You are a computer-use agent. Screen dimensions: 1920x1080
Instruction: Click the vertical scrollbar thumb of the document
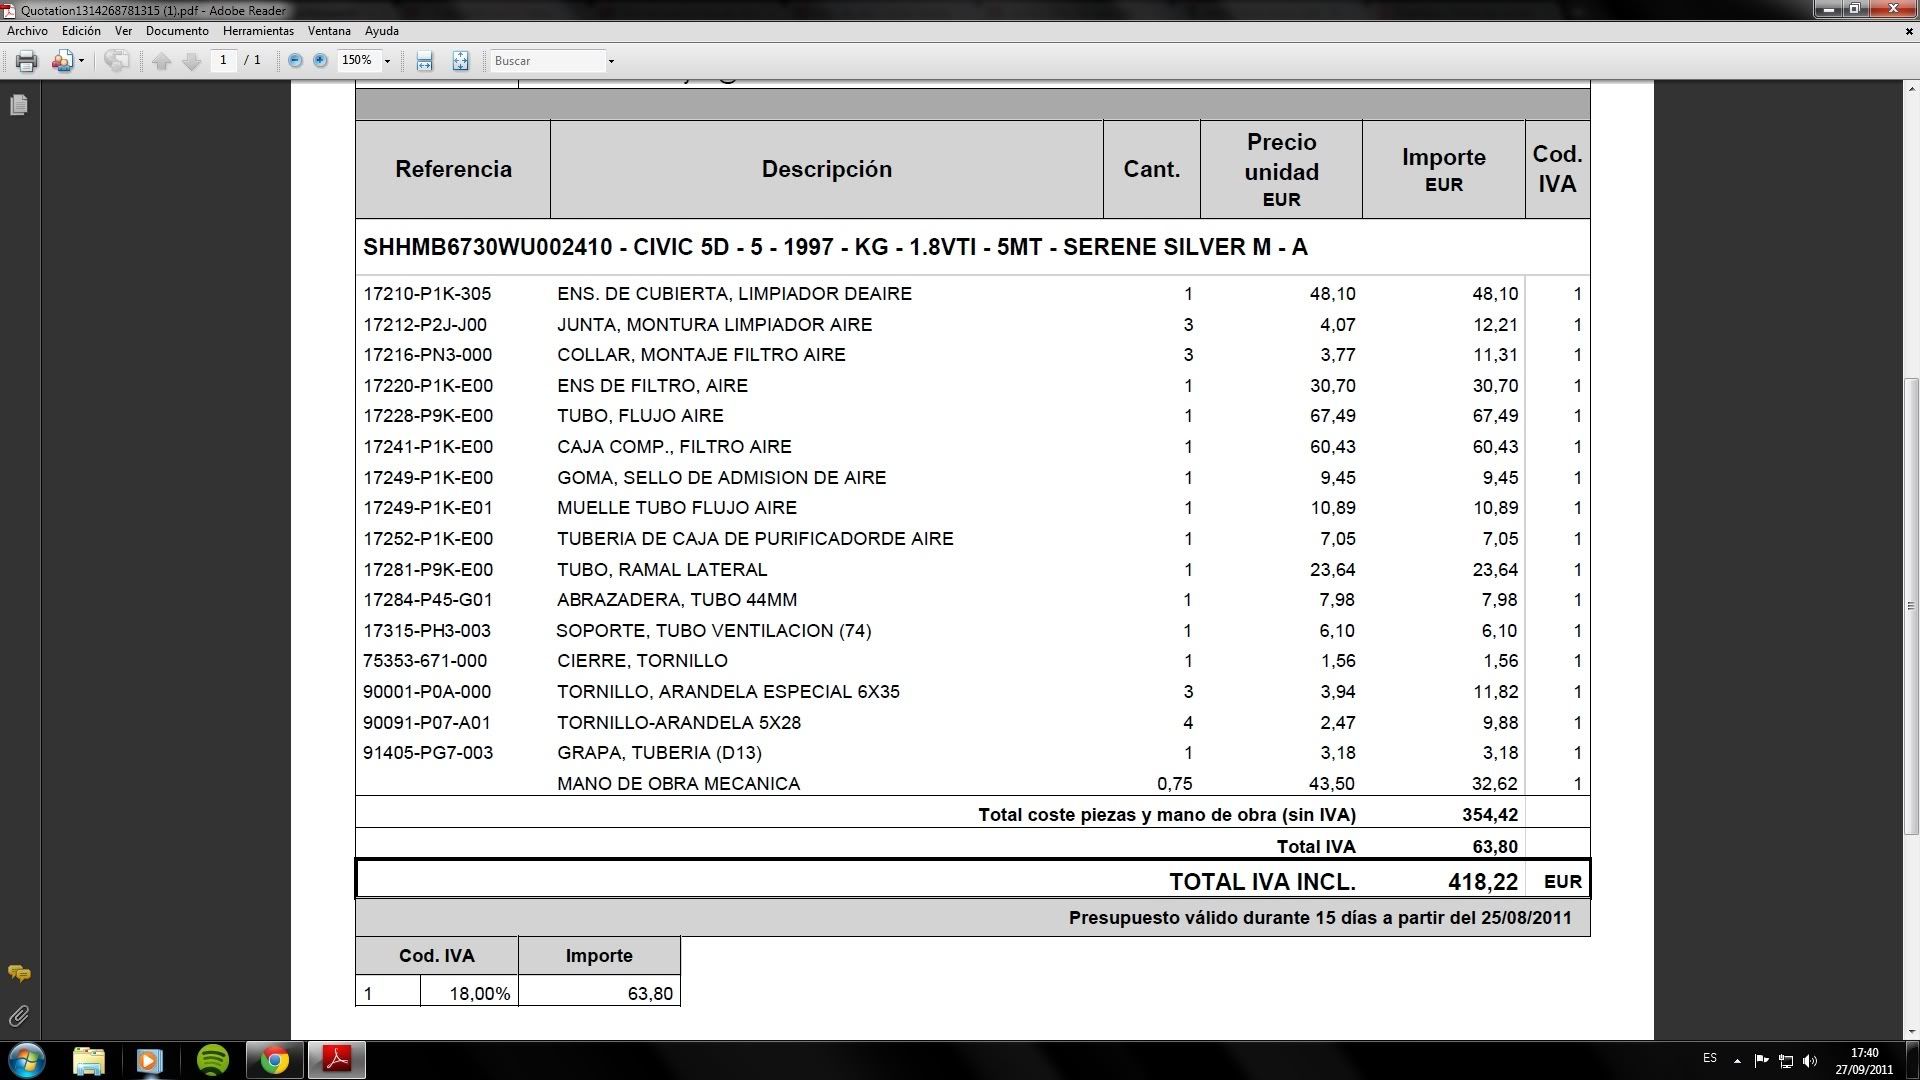coord(1911,606)
